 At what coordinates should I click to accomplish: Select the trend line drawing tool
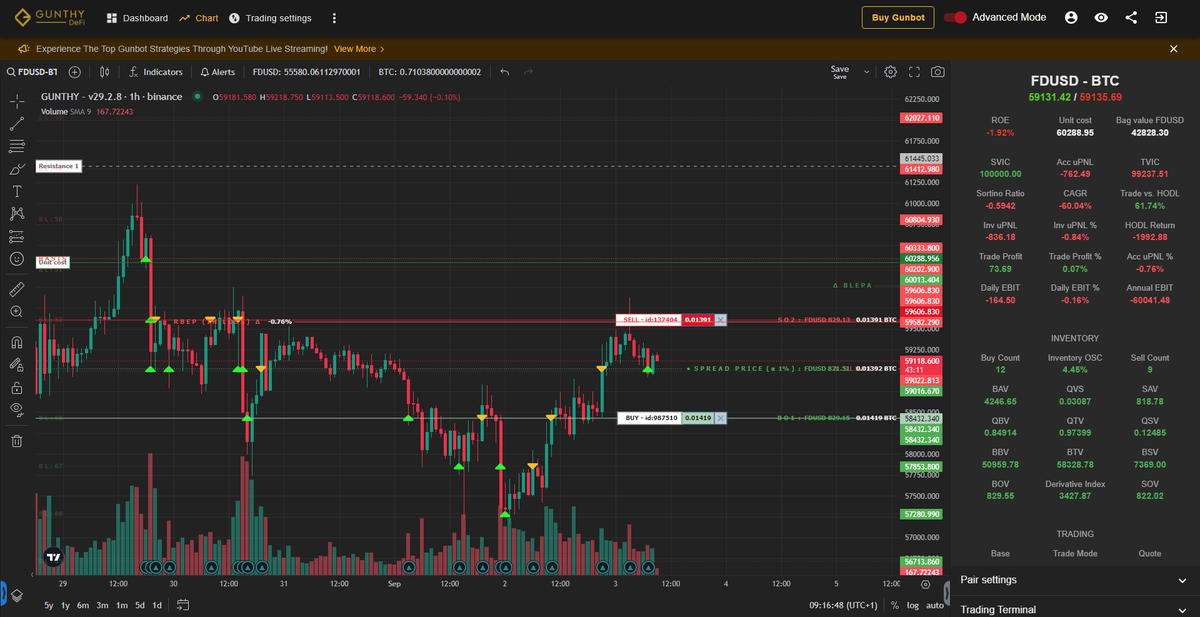(17, 124)
